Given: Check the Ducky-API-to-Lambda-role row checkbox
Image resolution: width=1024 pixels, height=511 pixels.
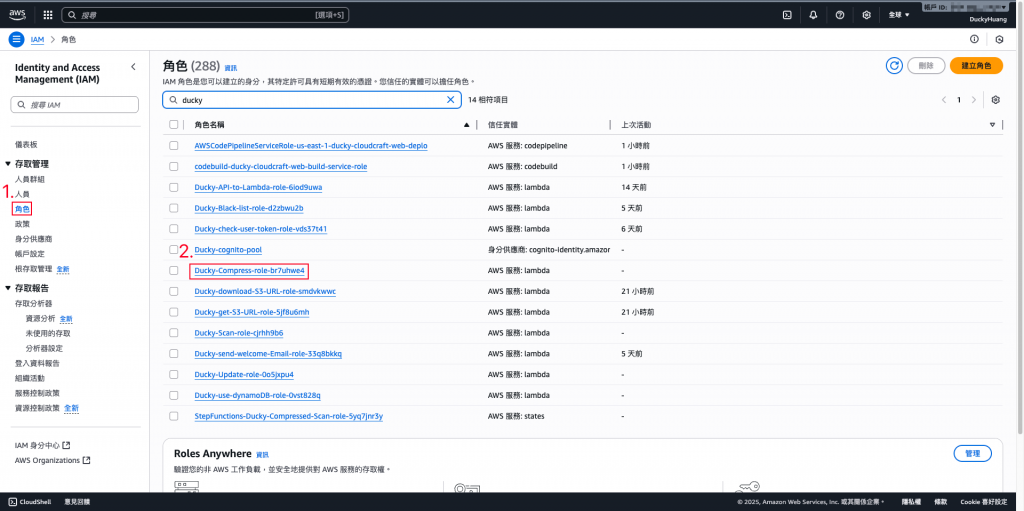Looking at the screenshot, I should pos(174,188).
